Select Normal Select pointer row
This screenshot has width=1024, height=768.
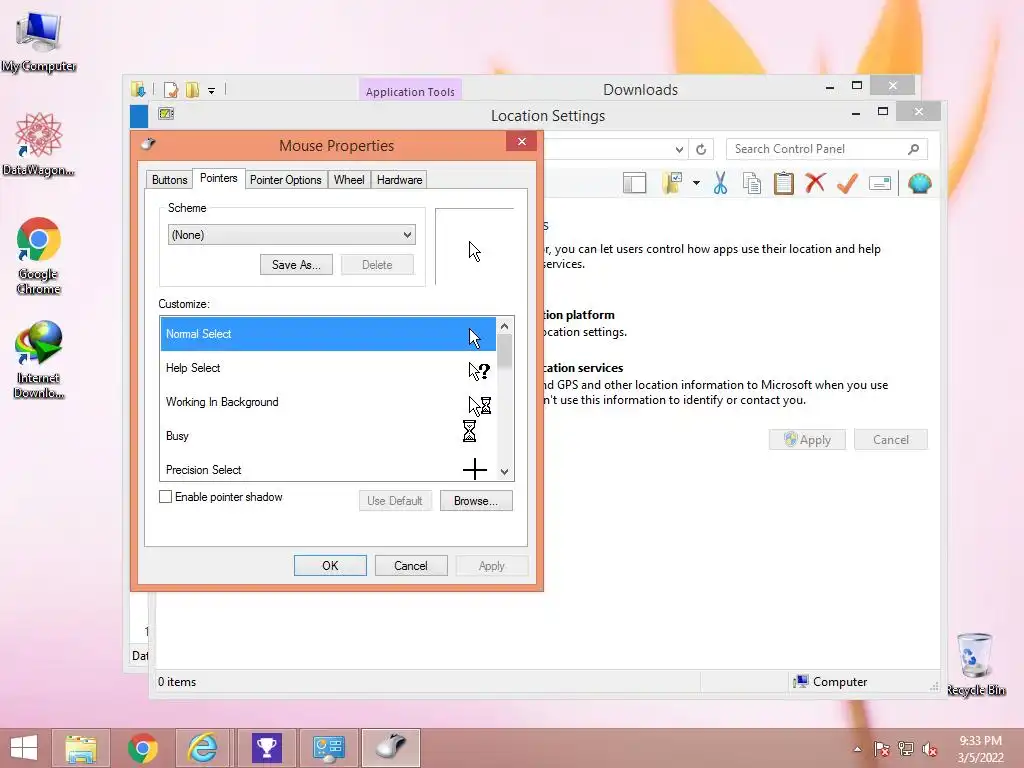328,334
